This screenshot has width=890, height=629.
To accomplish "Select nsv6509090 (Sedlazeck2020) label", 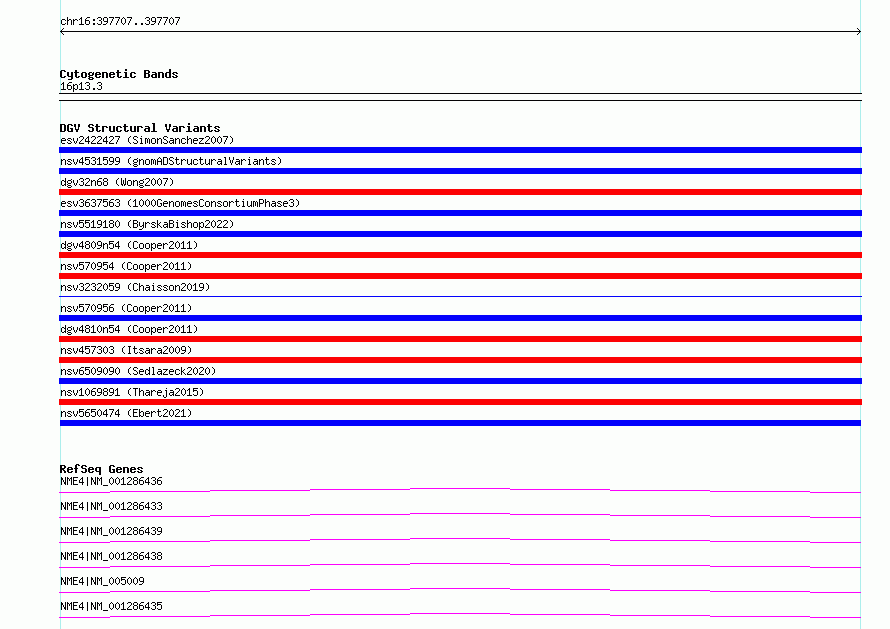I will (x=138, y=371).
